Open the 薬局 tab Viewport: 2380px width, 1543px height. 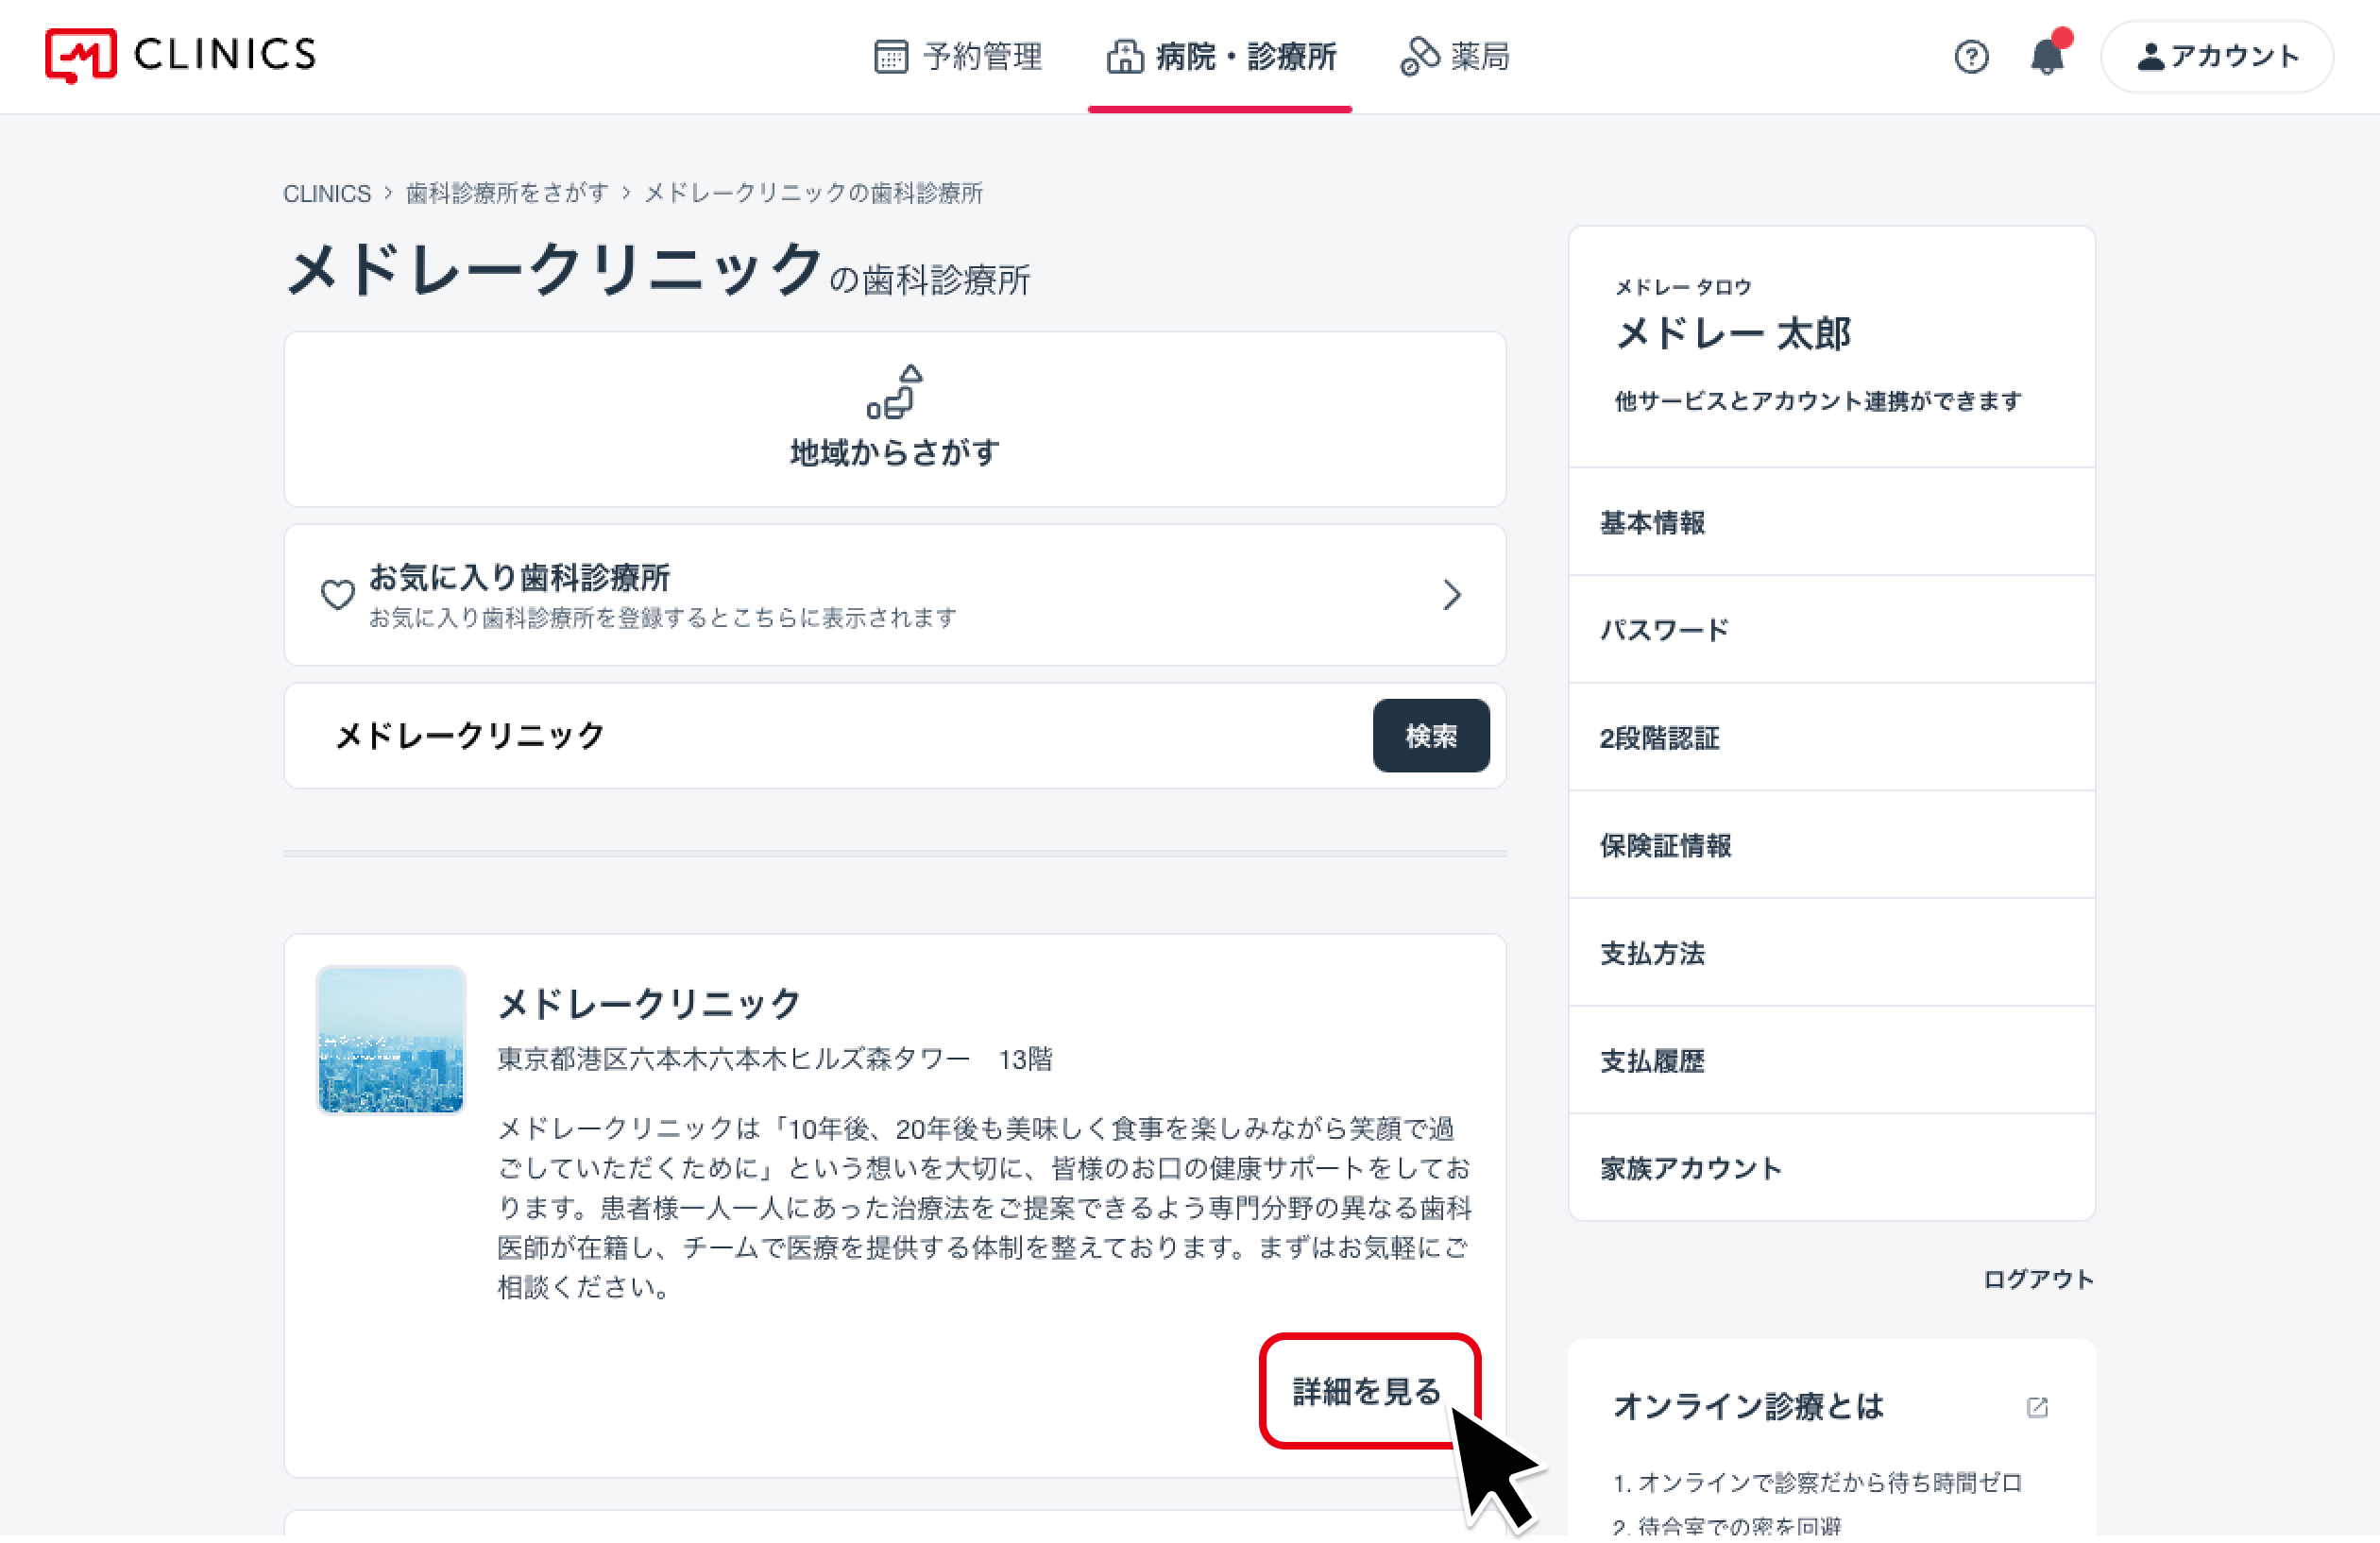coord(1454,56)
